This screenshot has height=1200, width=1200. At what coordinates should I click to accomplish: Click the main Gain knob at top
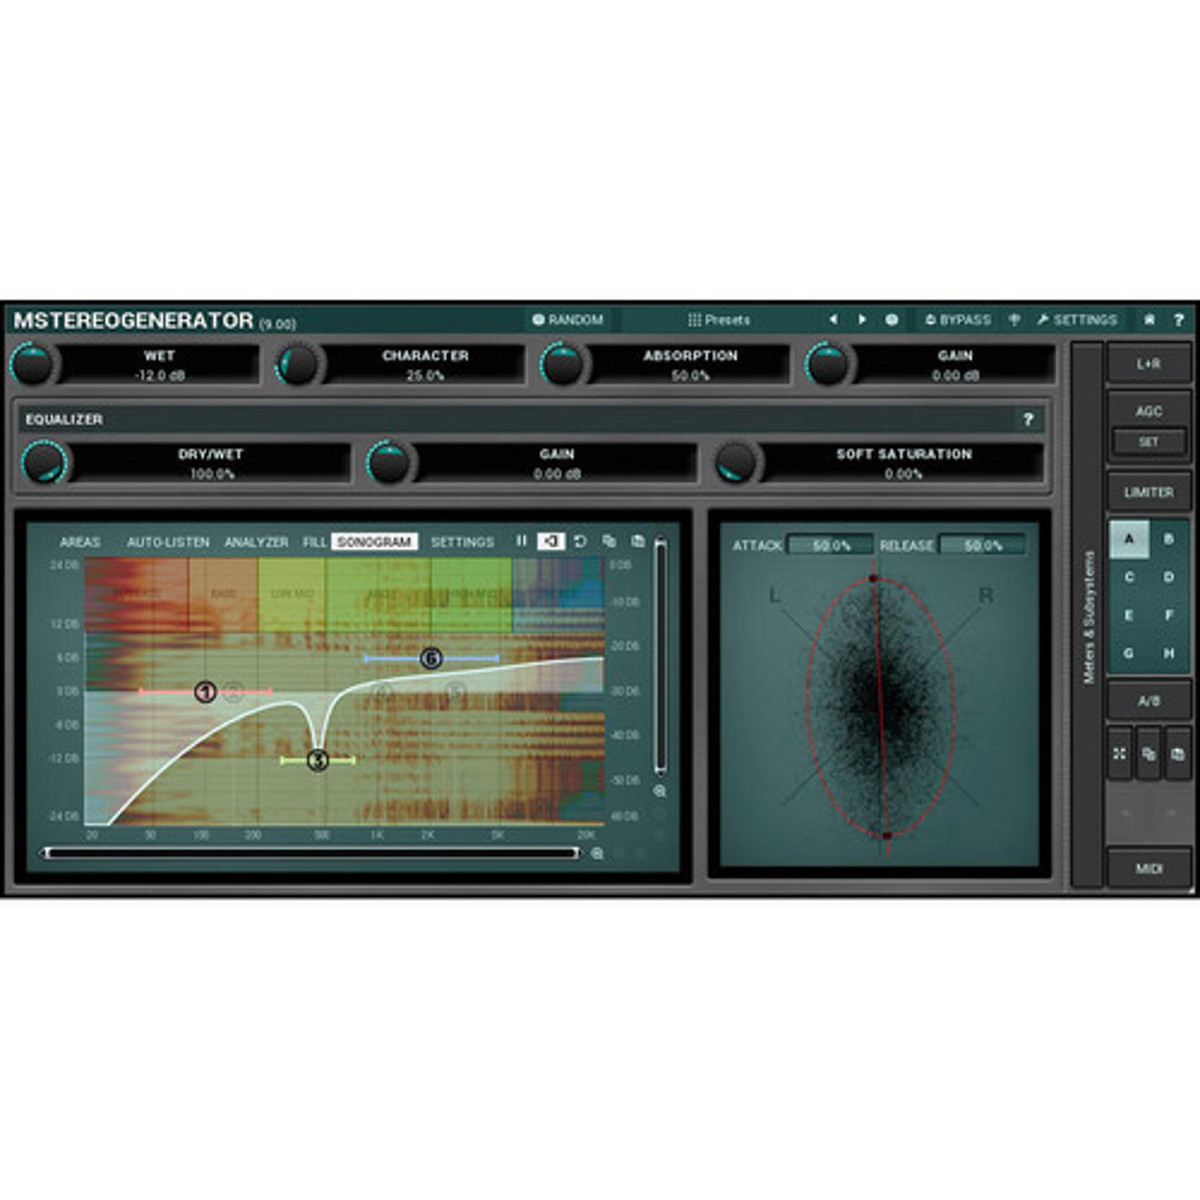tap(827, 364)
